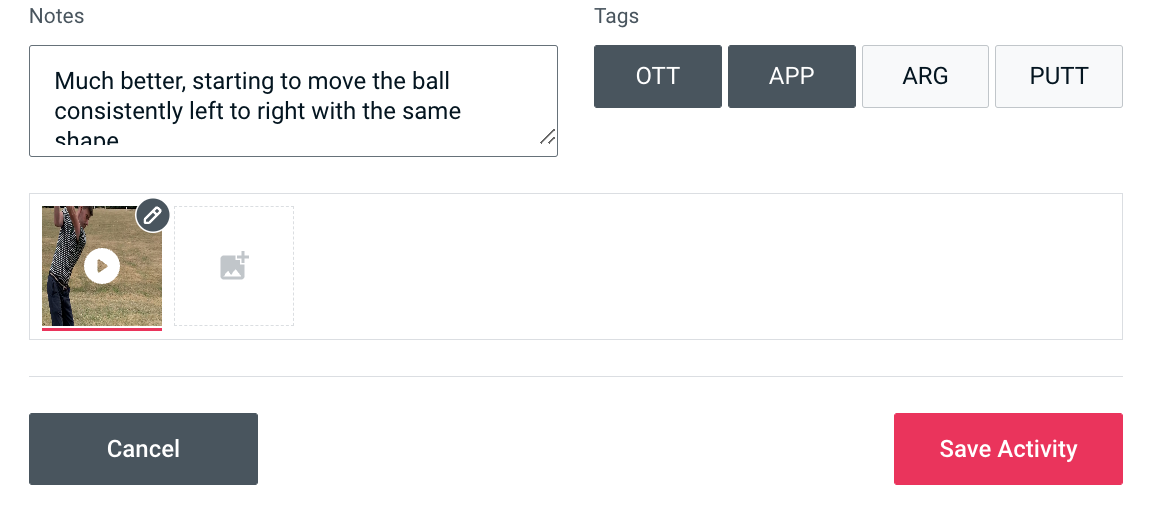Click the Notes field label
Screen dimensions: 1150x512
pyautogui.click(x=57, y=16)
